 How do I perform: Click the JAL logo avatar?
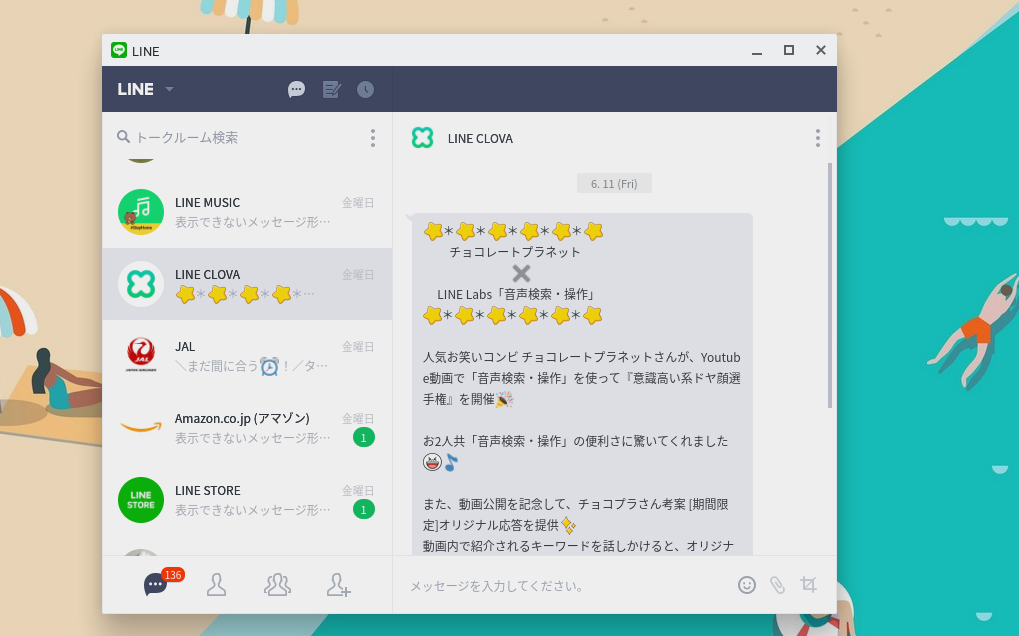[x=141, y=356]
